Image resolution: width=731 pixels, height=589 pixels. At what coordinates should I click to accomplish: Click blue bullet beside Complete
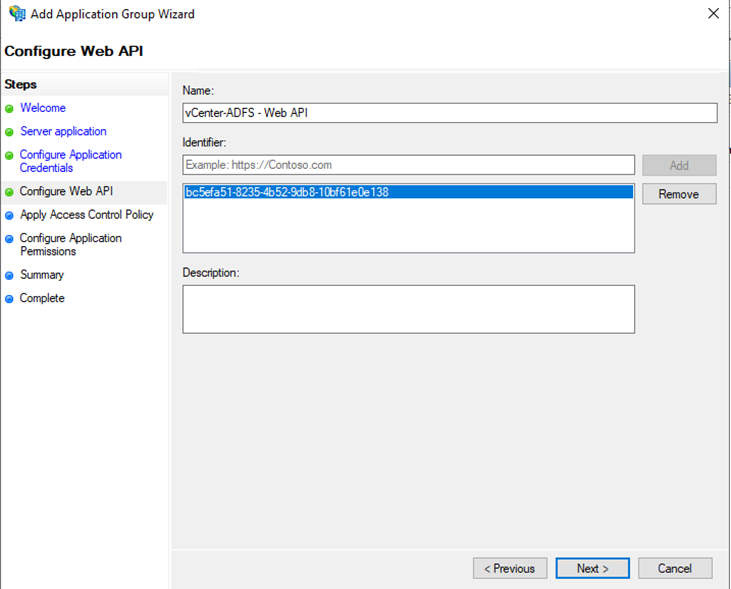click(x=9, y=299)
